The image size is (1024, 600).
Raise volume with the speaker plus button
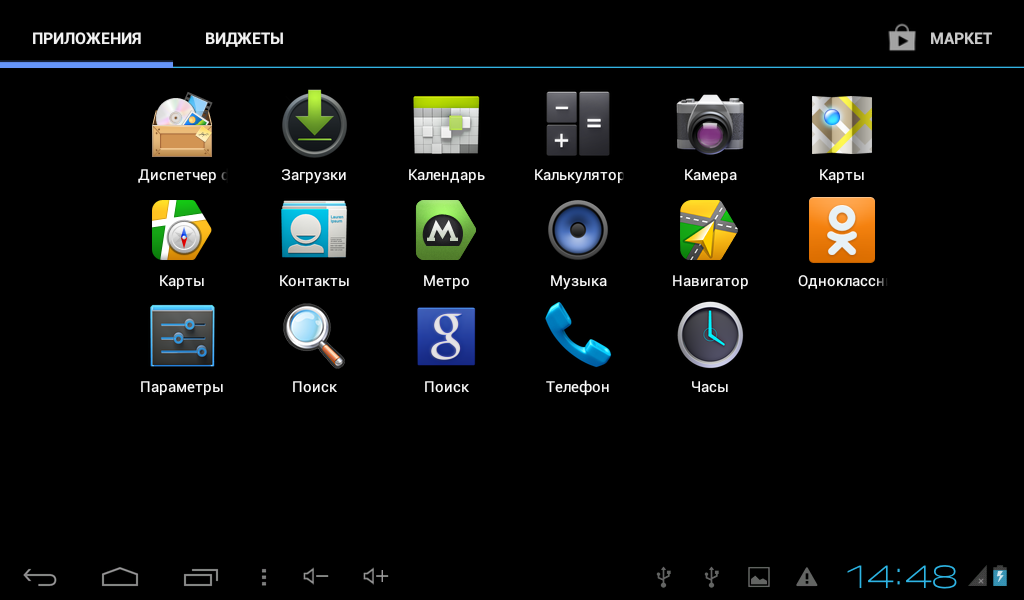[376, 576]
